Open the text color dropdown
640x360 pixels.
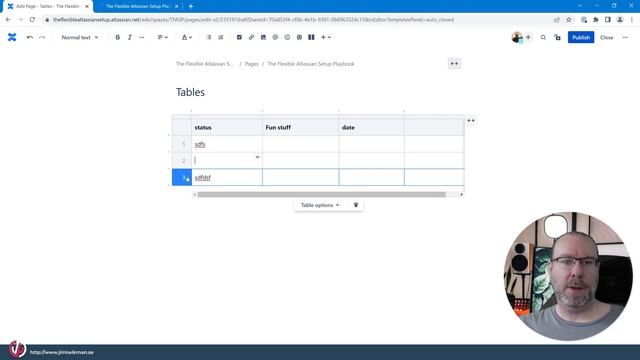coord(187,37)
